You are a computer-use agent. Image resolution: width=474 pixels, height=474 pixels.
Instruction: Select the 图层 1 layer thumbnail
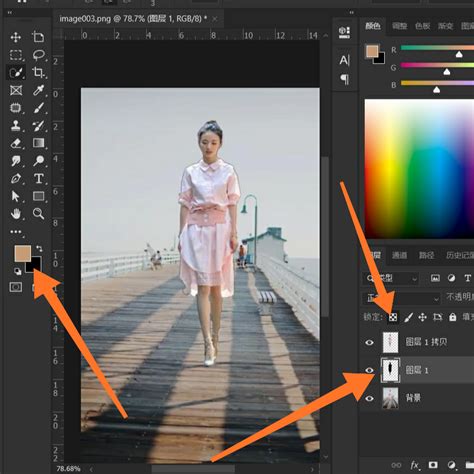click(x=390, y=370)
